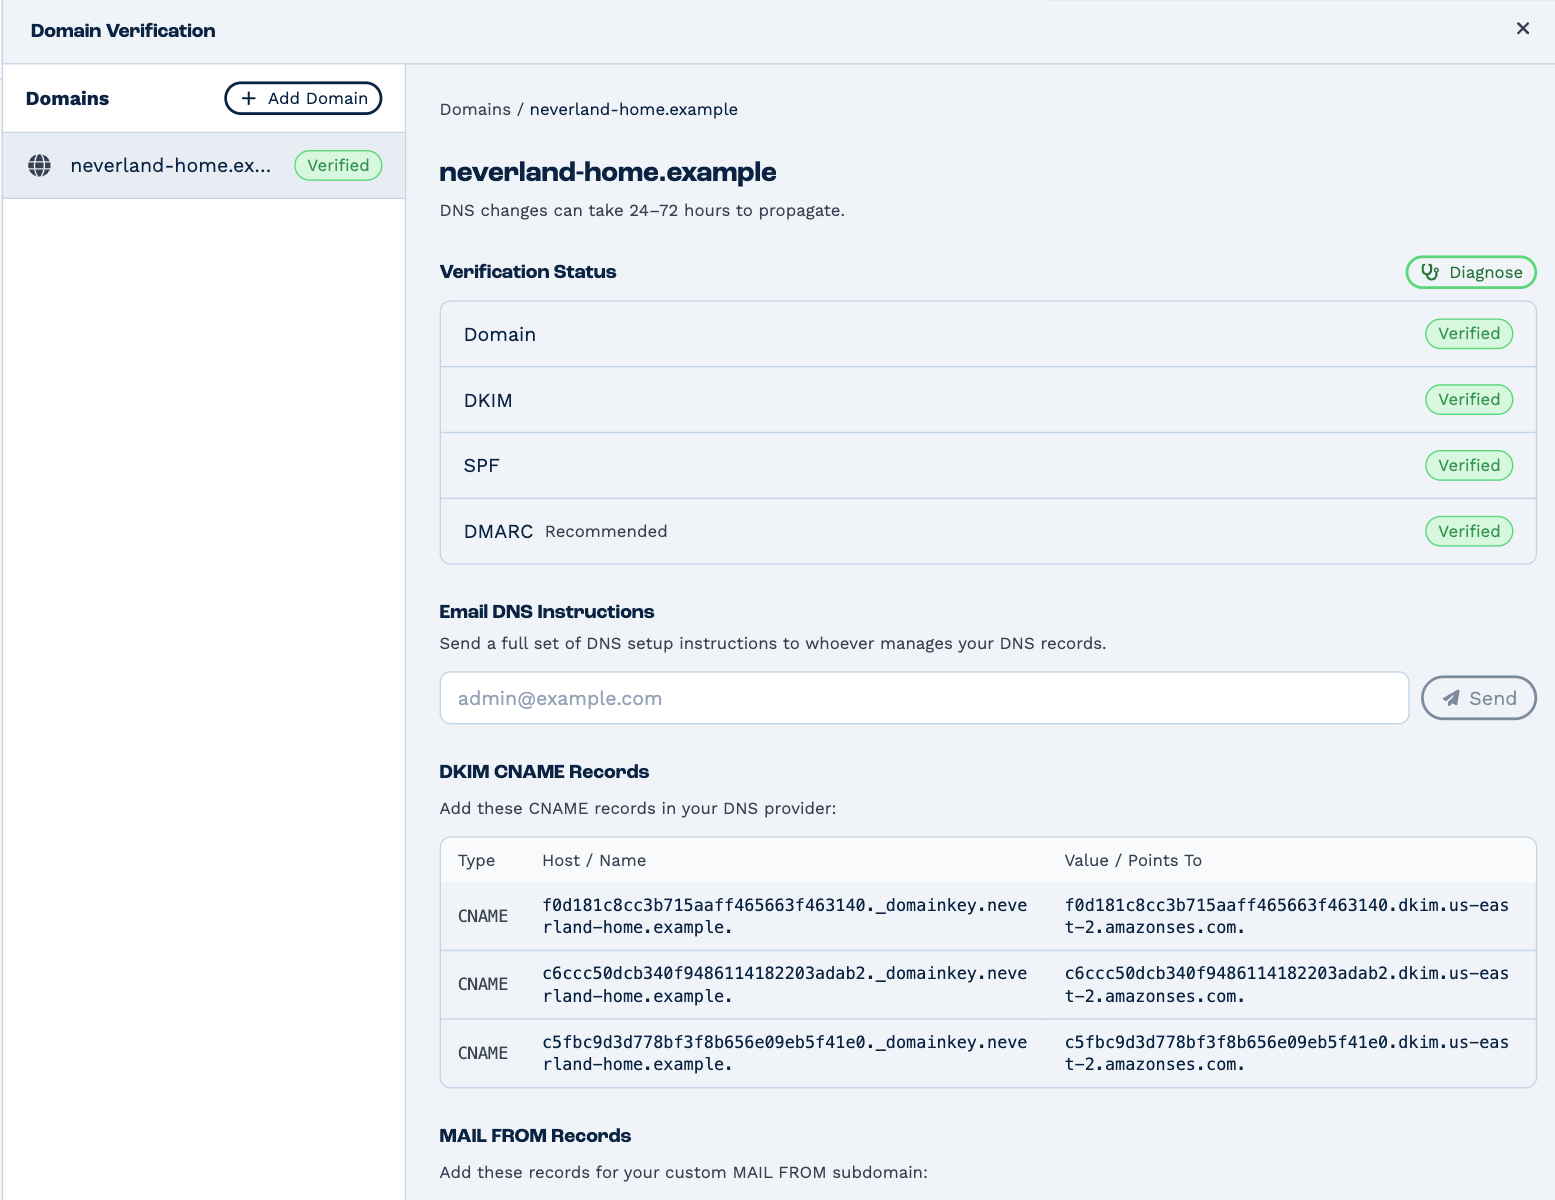
Task: Click the c6ccc50d... dkim amazonses value cell
Action: point(1287,985)
